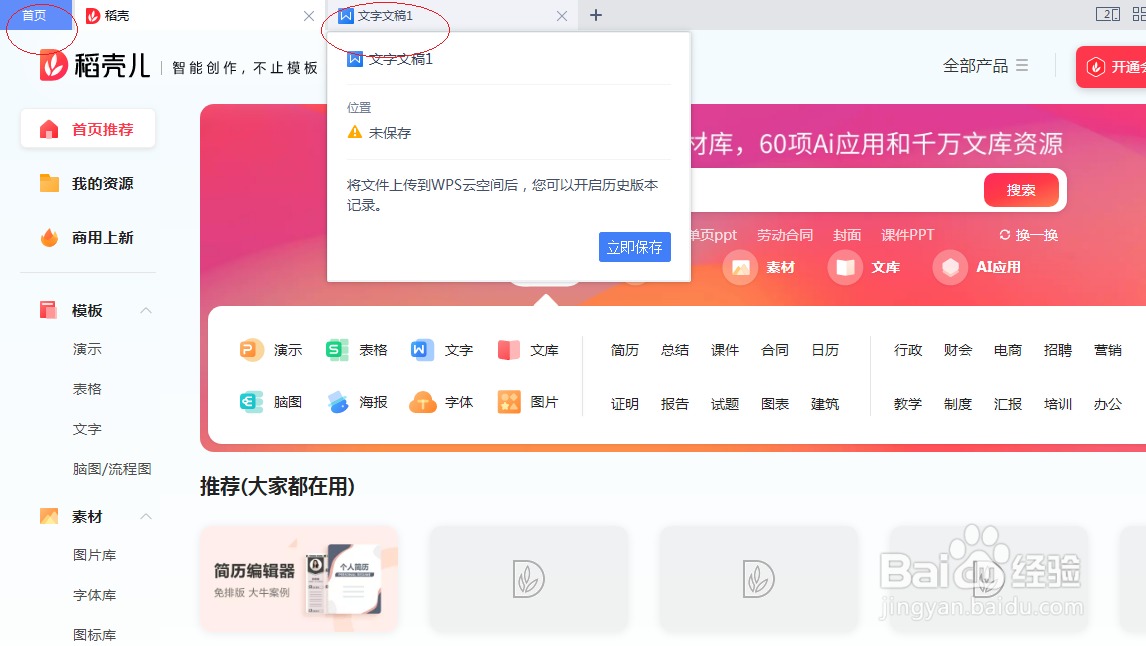Image resolution: width=1146 pixels, height=646 pixels.
Task: Click the 劳动合同 hot search link
Action: pos(785,235)
